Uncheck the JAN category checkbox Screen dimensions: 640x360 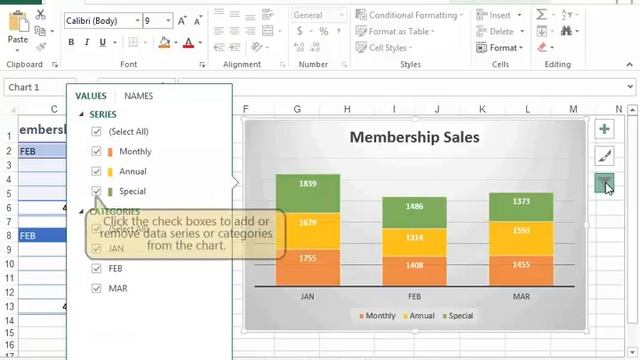[x=96, y=248]
